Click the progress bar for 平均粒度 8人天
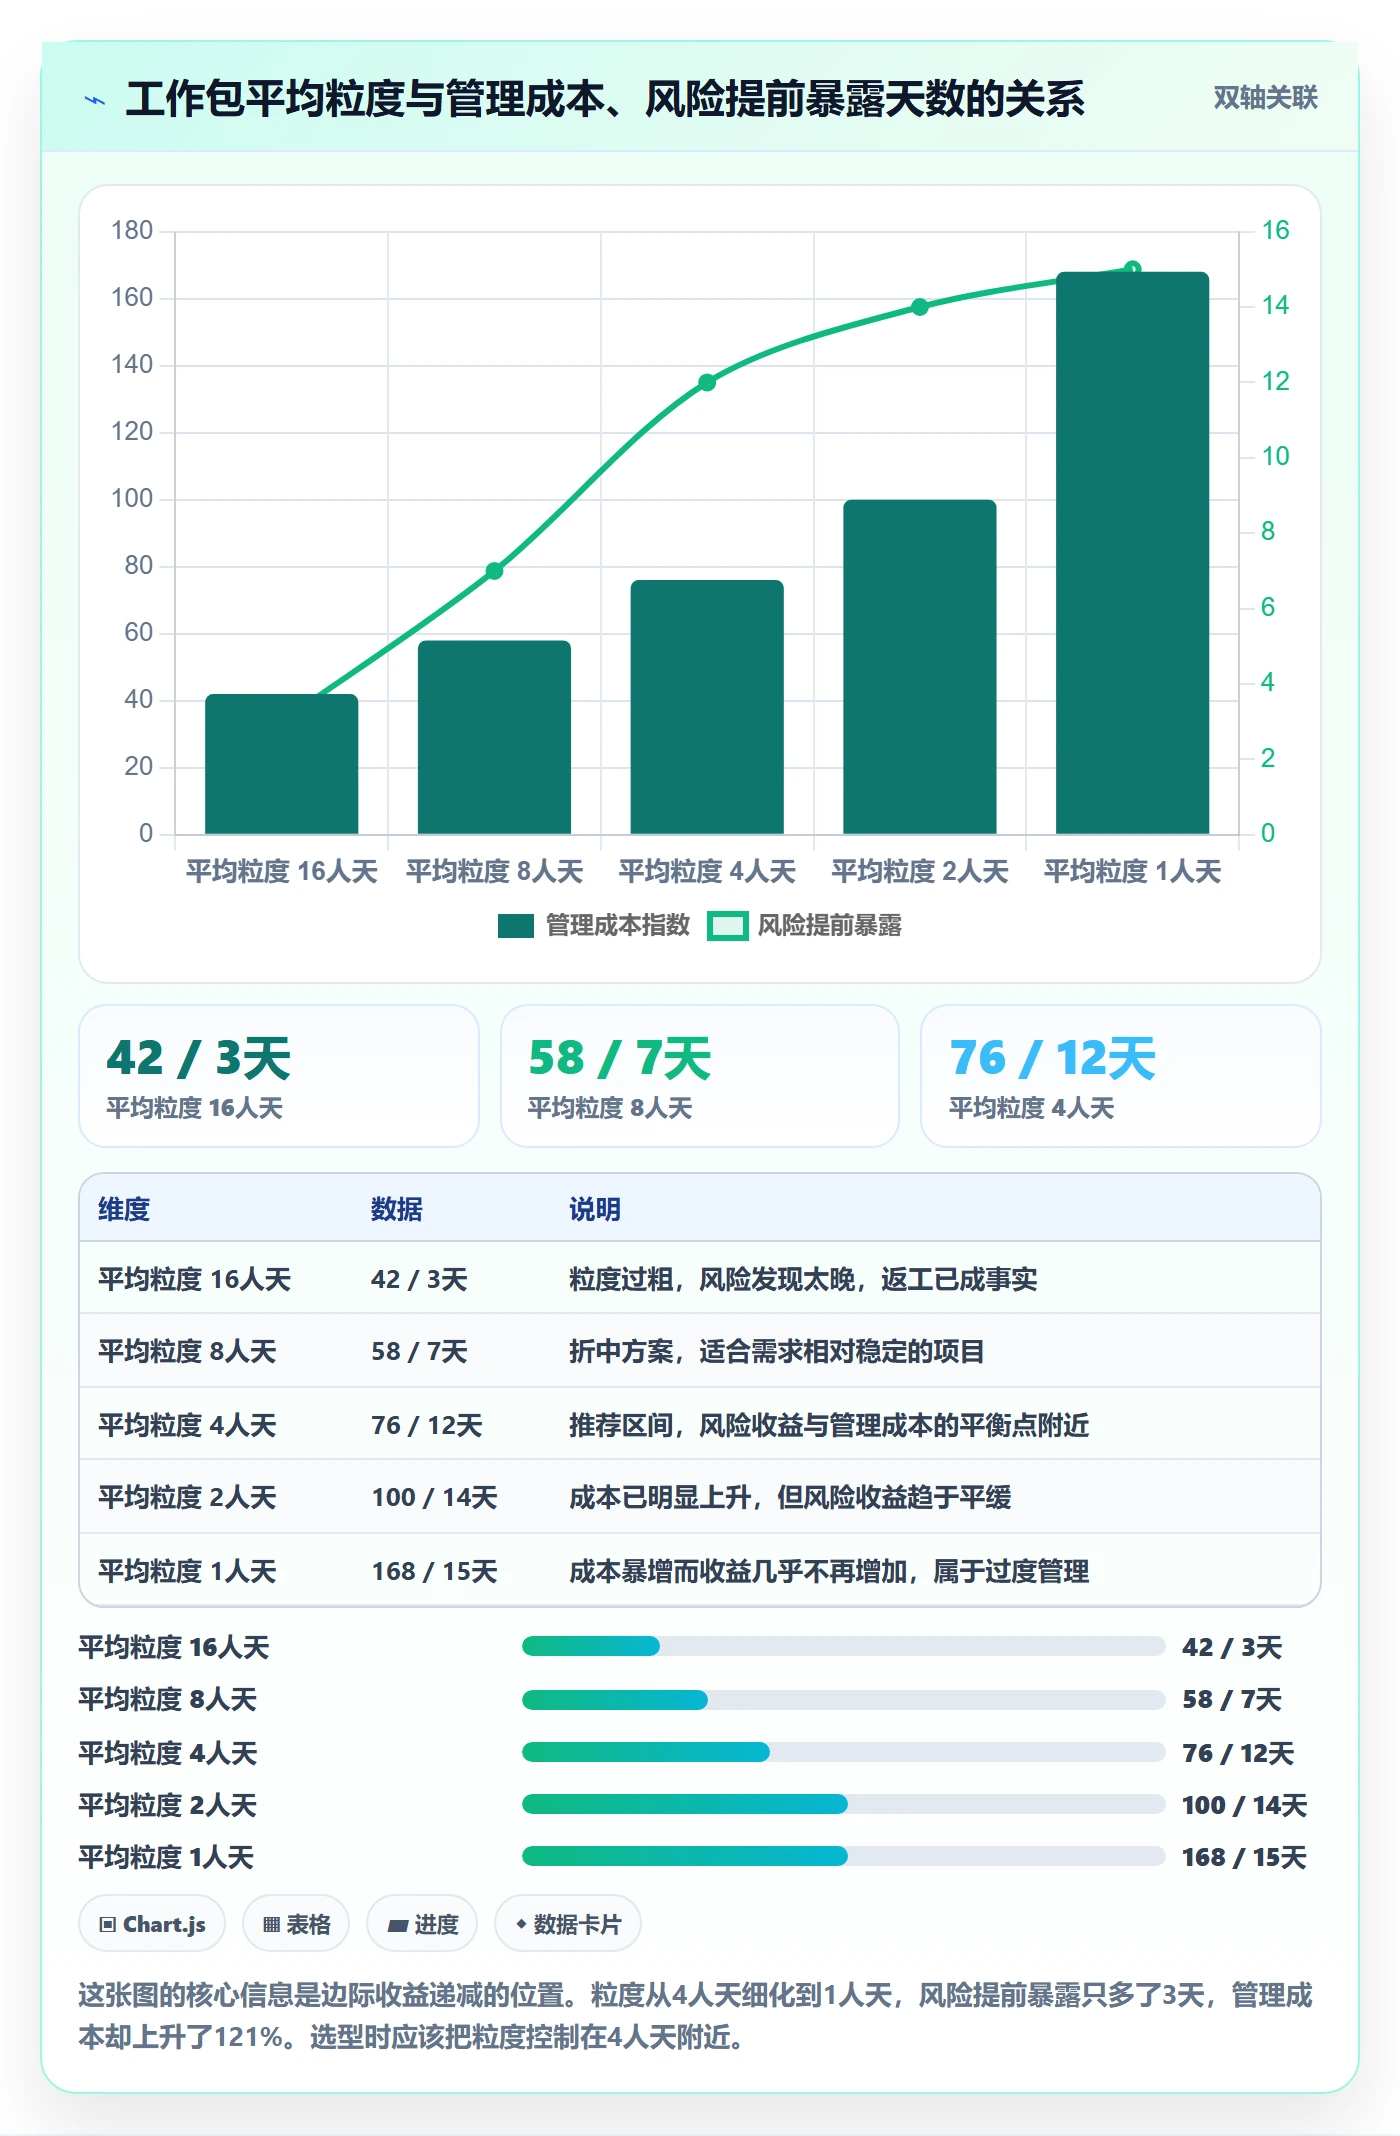This screenshot has width=1400, height=2136. (x=844, y=1699)
